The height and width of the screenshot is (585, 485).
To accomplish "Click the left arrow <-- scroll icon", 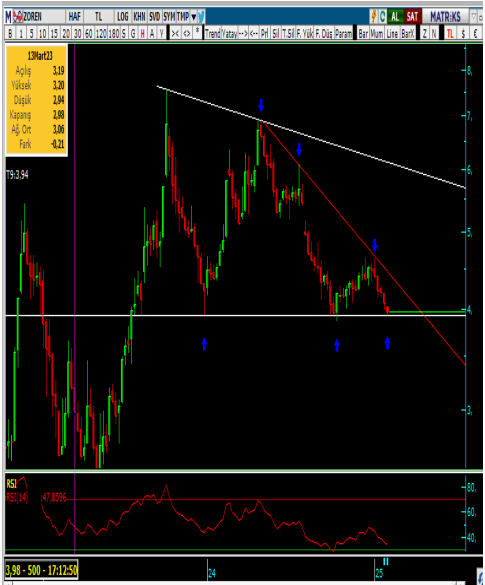I will 254,34.
